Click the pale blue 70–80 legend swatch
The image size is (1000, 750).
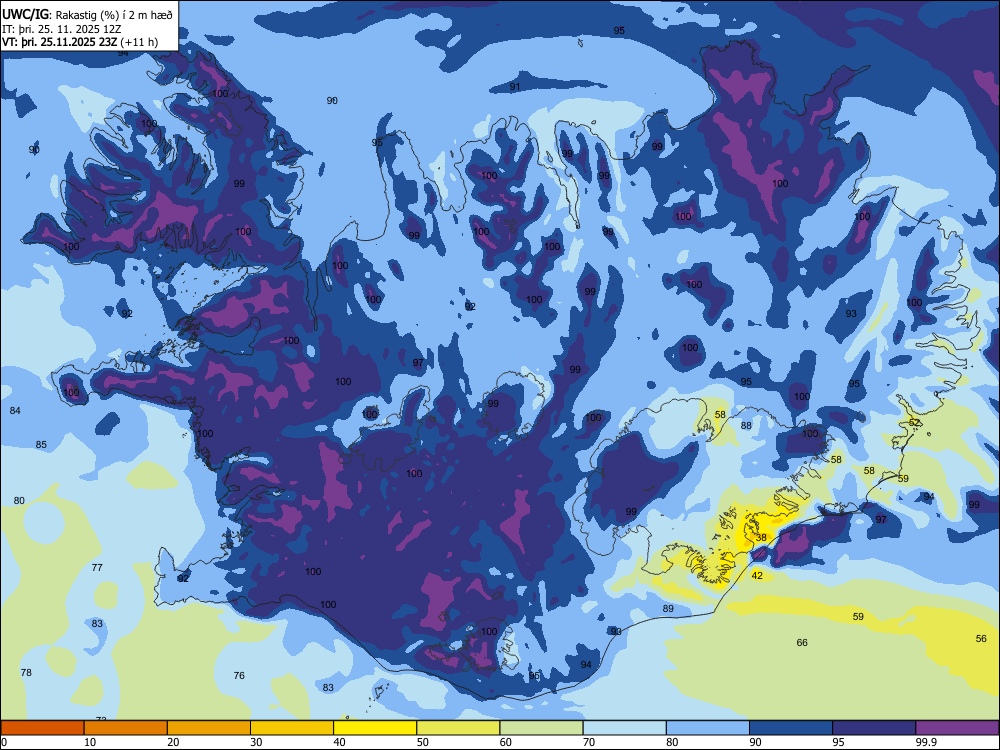point(624,728)
